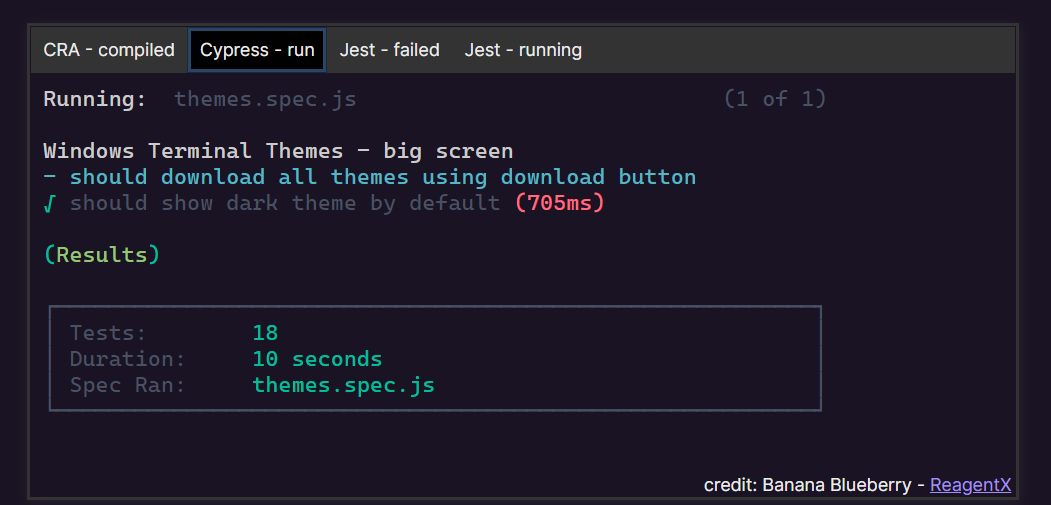Click the 'Running:' label in terminal
The height and width of the screenshot is (505, 1051).
click(x=95, y=100)
